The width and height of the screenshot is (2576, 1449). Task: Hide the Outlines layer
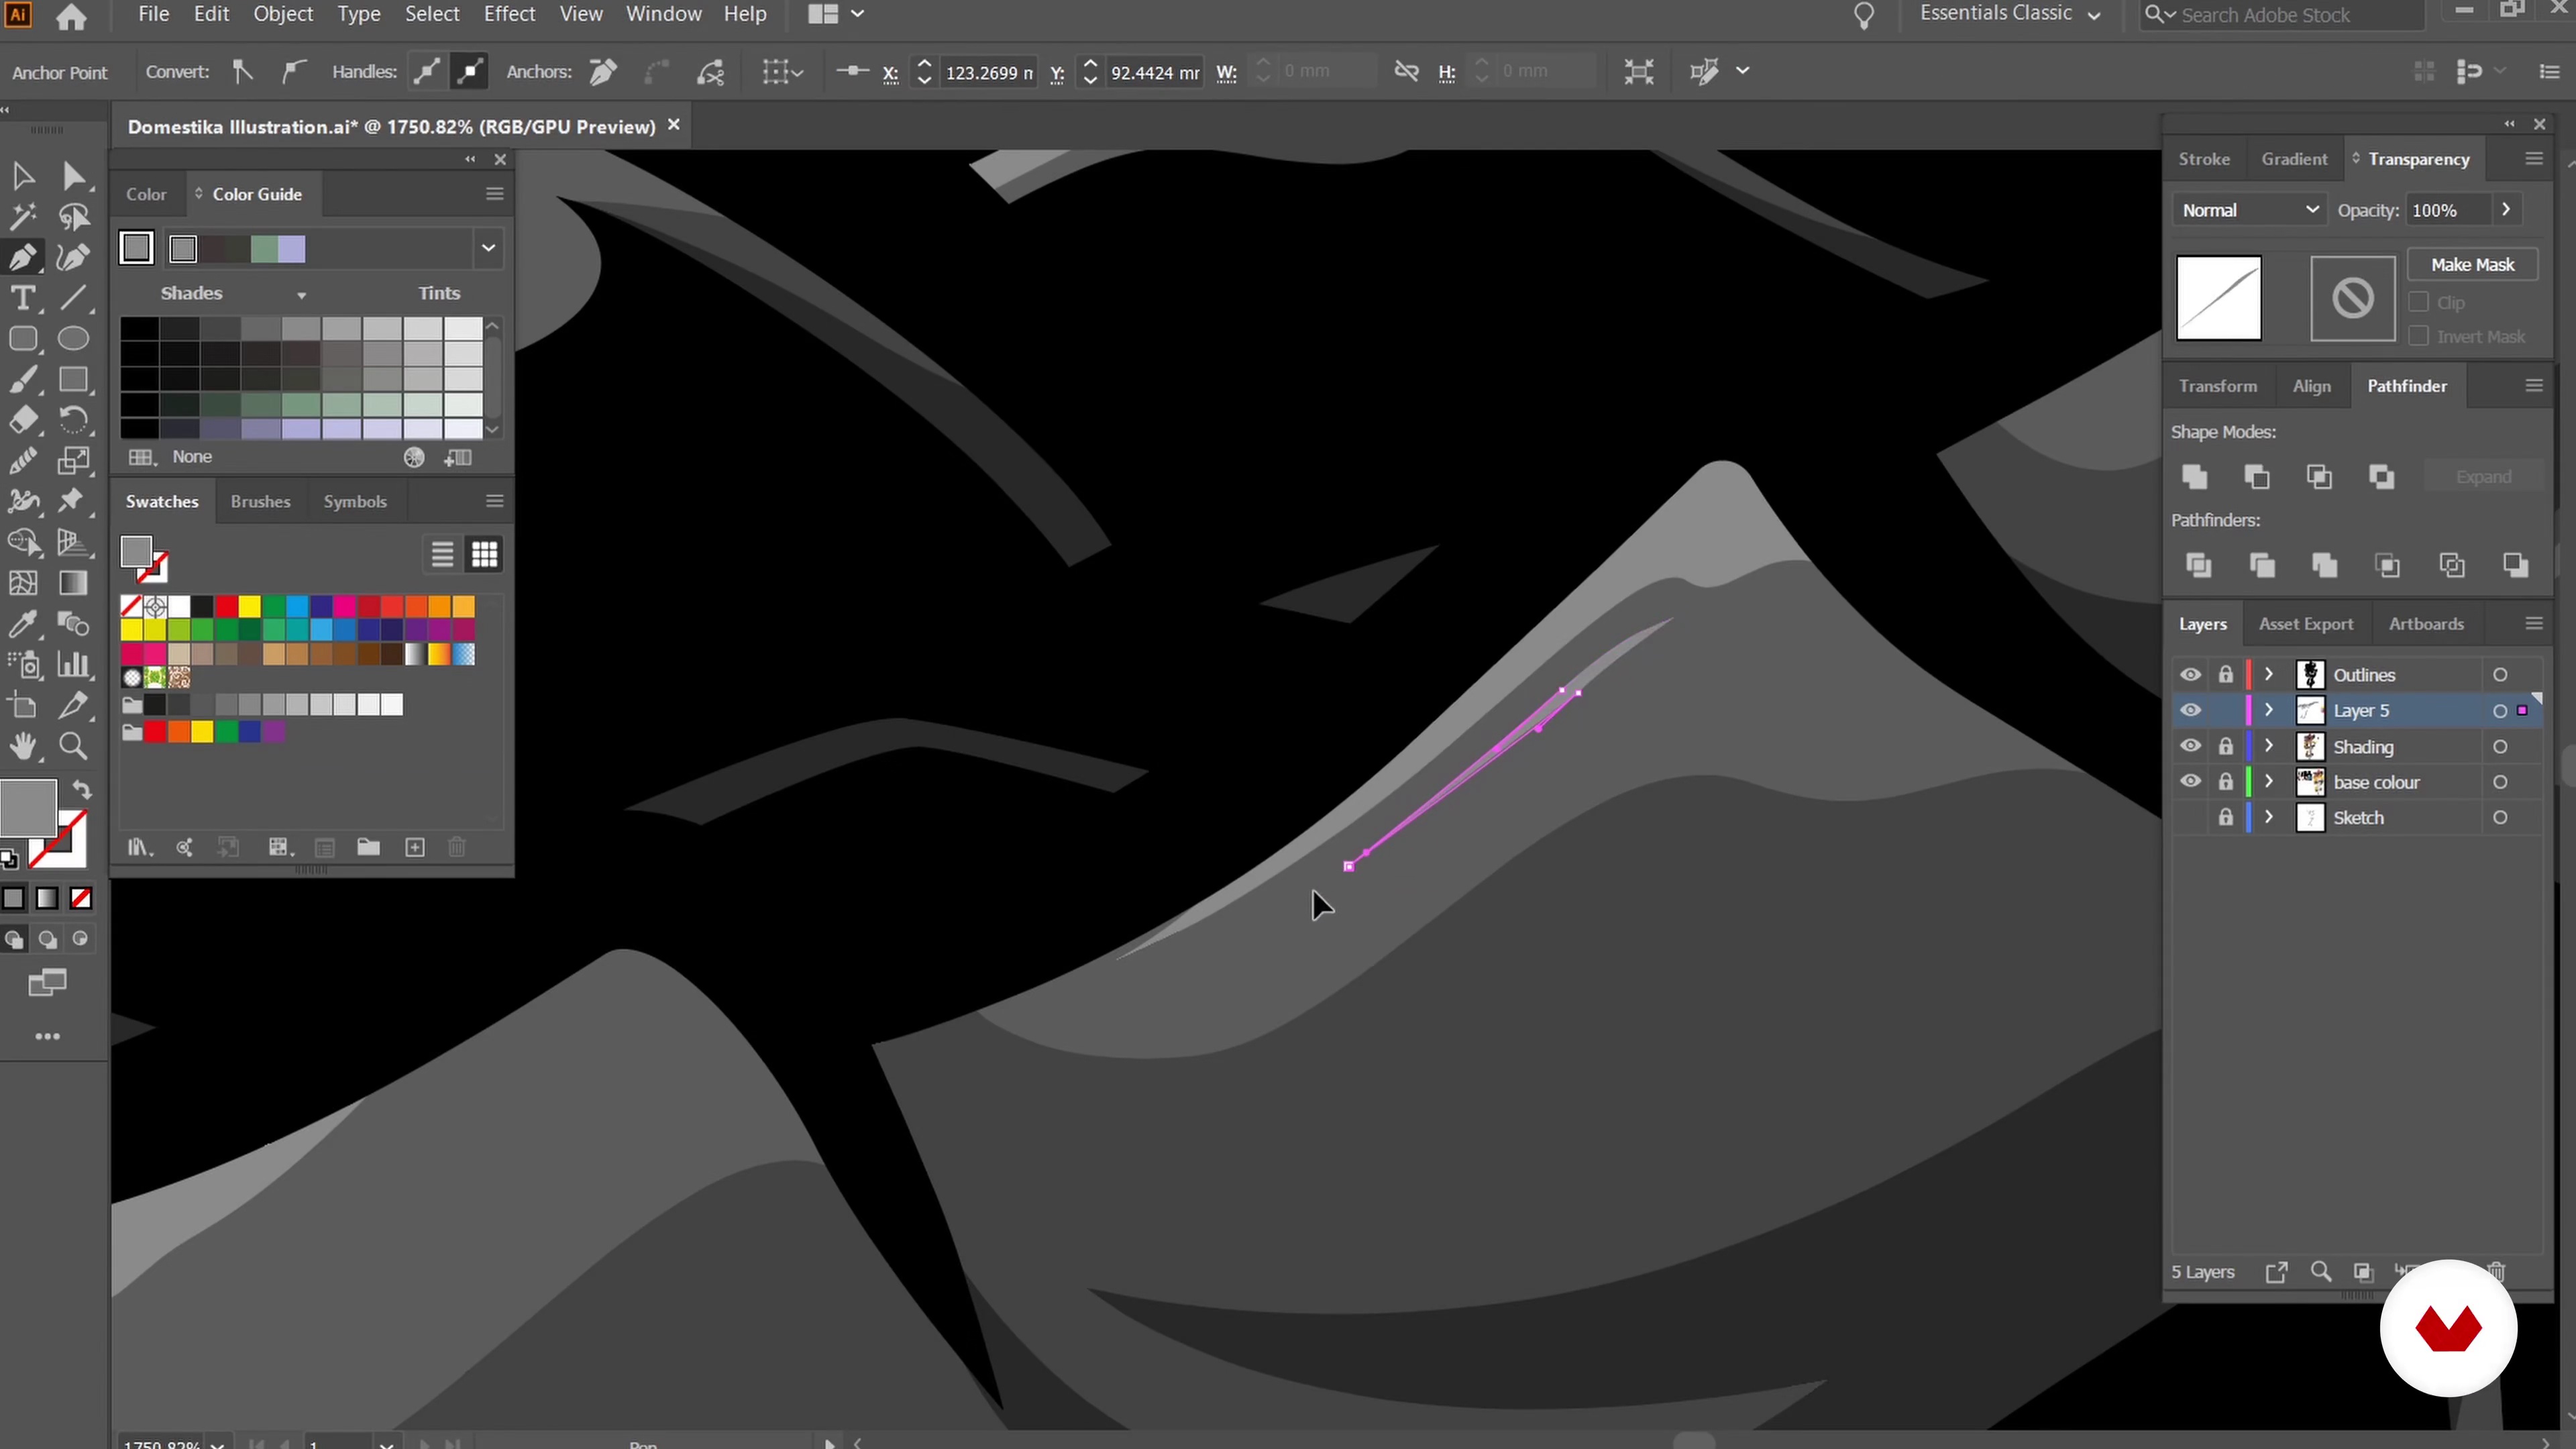pyautogui.click(x=2190, y=675)
